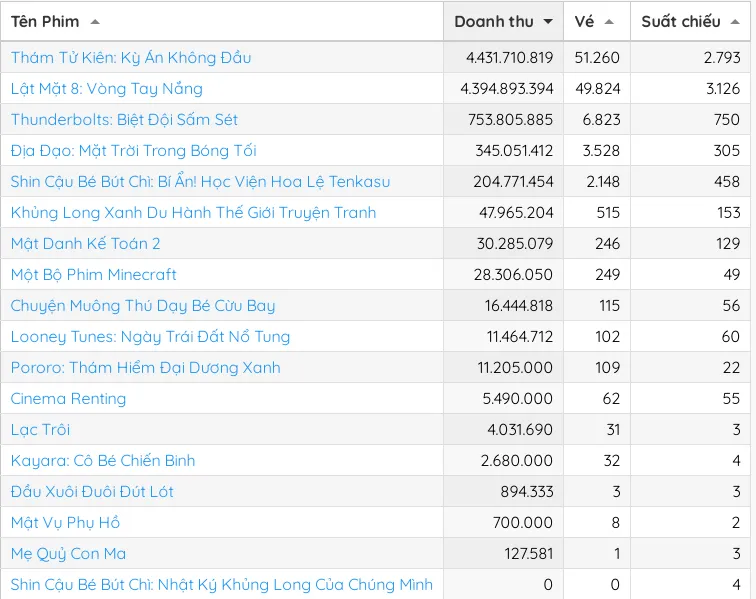Image resolution: width=756 pixels, height=599 pixels.
Task: Sort by Doanh thu column header
Action: (494, 22)
